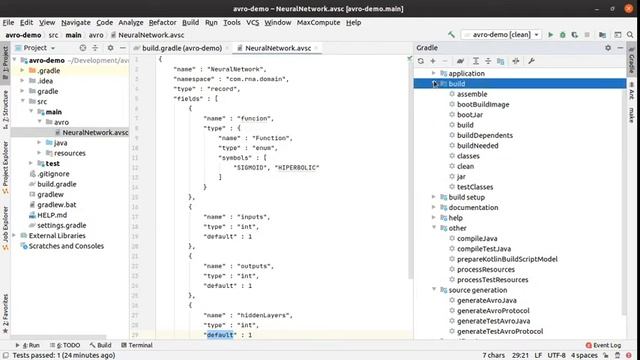640x360 pixels.
Task: Hide the Gradle tool window
Action: coord(620,48)
